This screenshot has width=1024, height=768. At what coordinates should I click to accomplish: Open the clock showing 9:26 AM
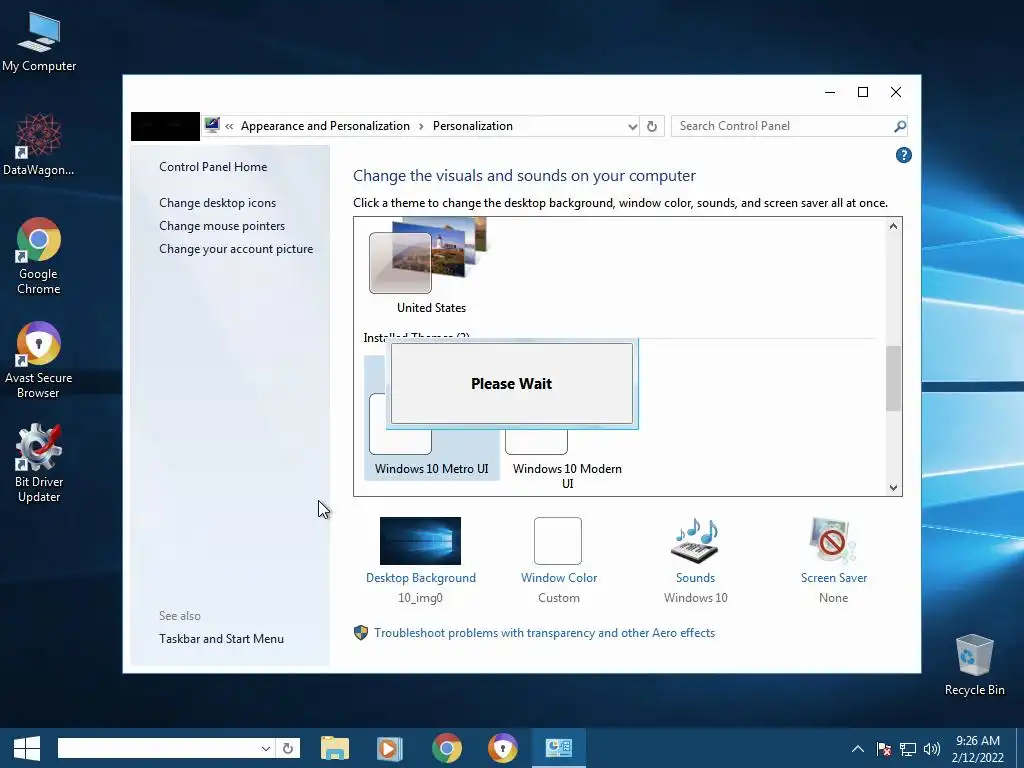pos(978,749)
